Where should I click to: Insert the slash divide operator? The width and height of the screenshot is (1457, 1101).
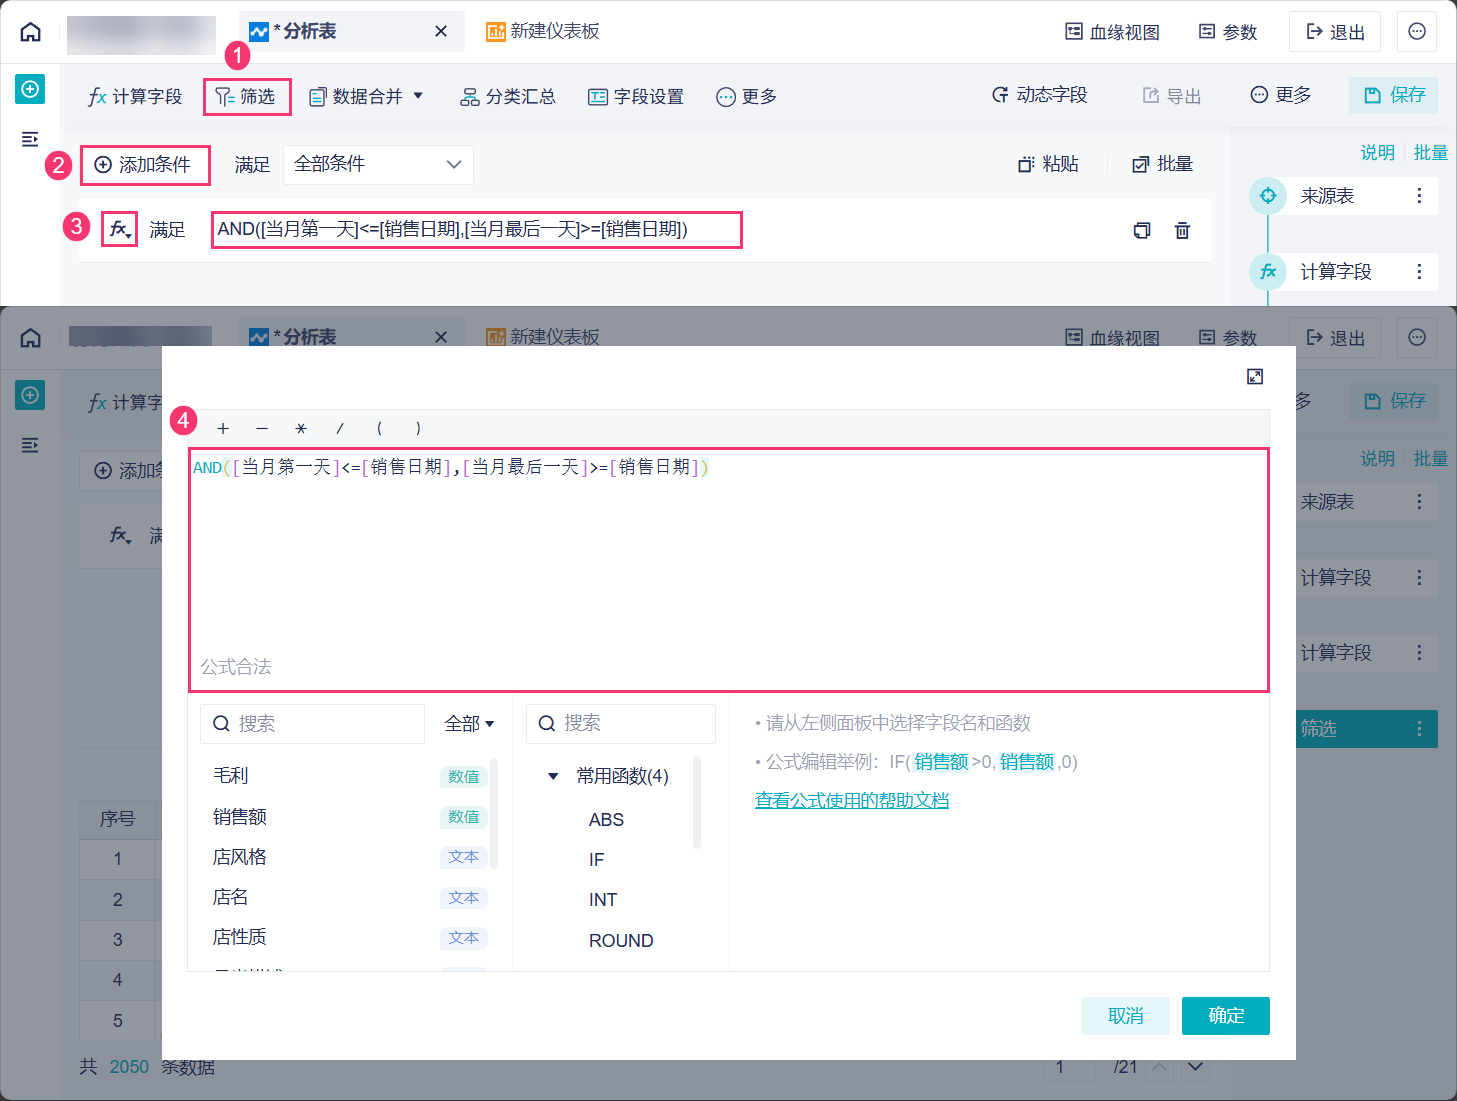(x=340, y=429)
